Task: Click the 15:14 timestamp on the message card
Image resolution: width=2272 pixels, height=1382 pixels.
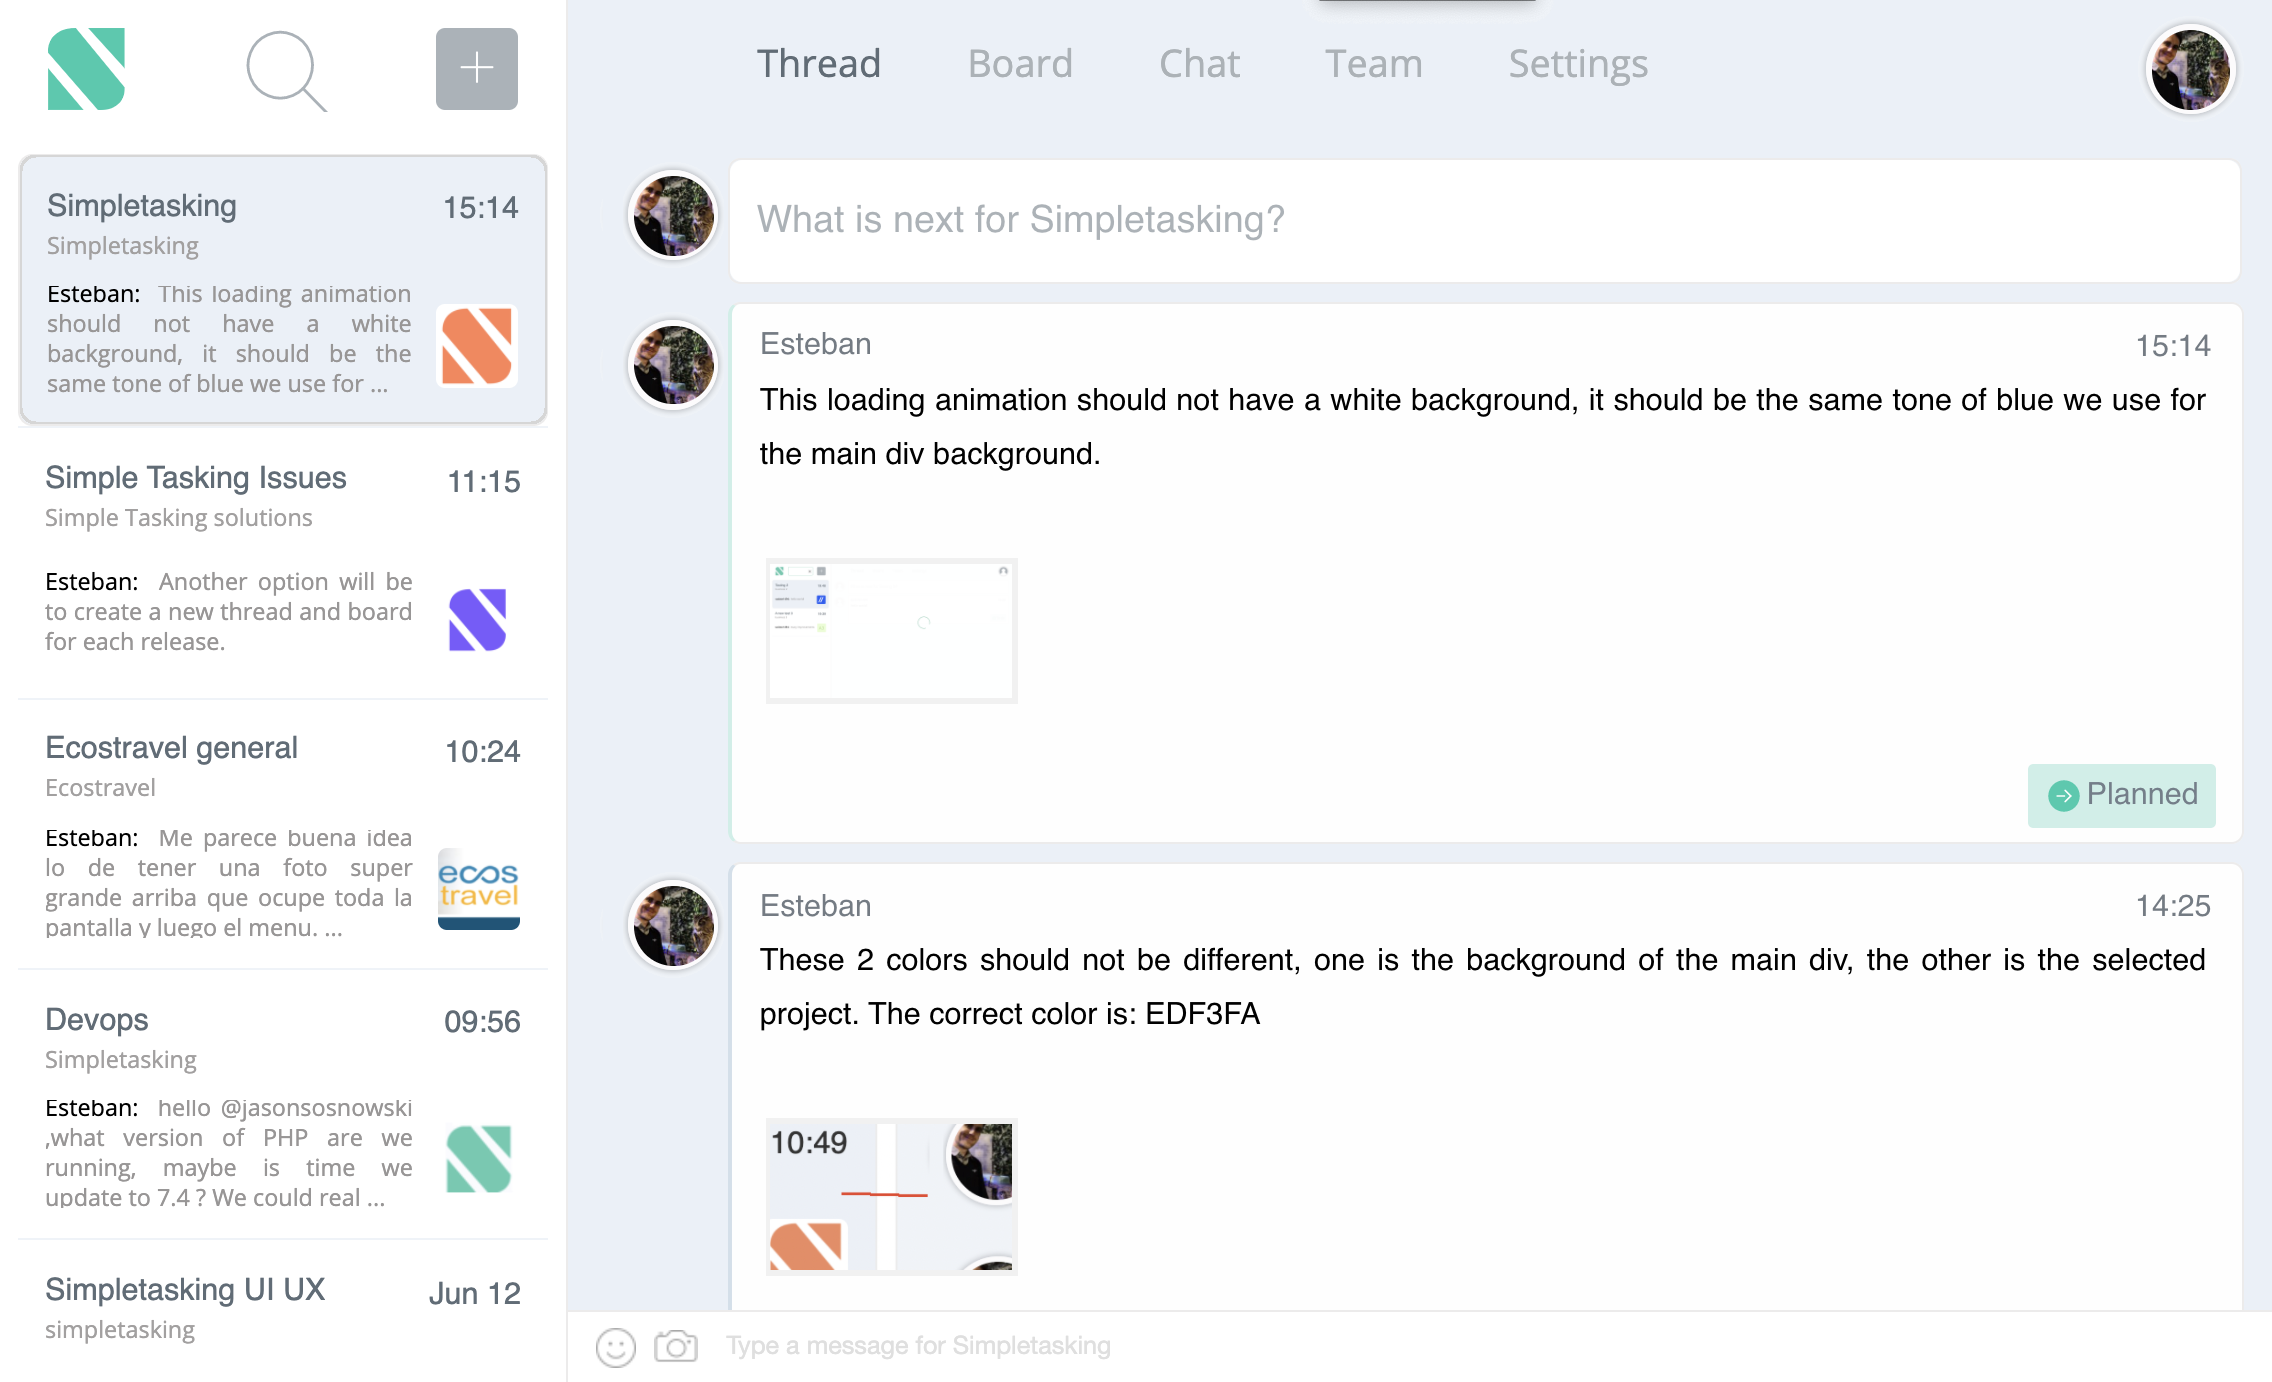Action: pyautogui.click(x=2172, y=346)
